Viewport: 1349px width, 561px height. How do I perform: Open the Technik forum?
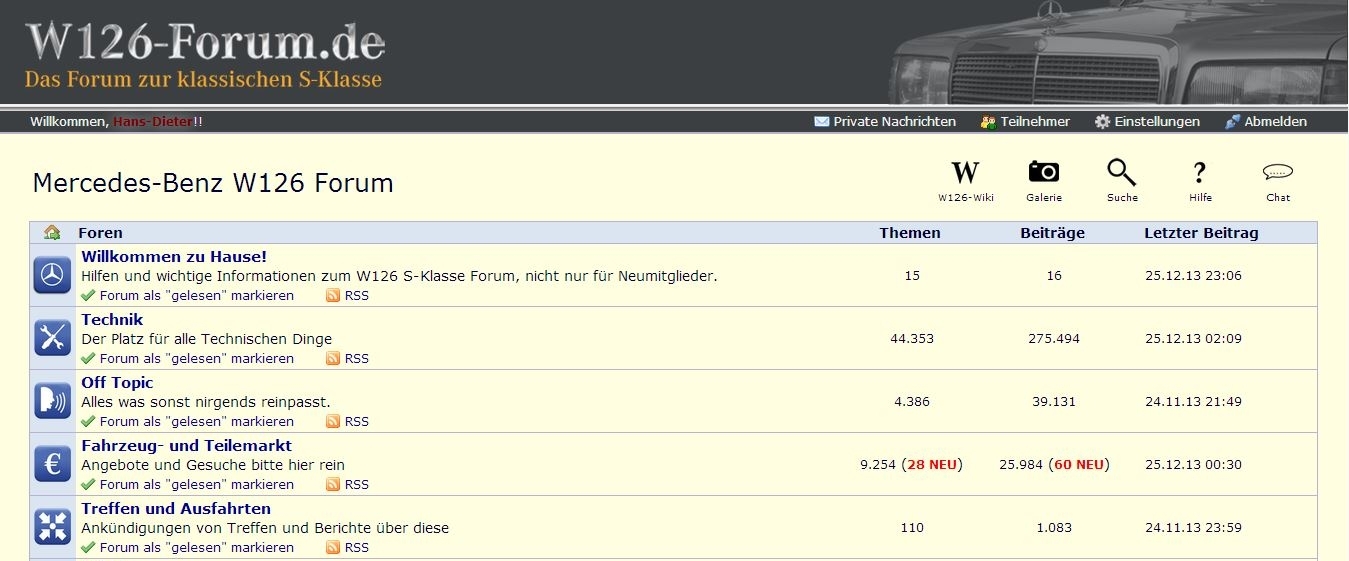coord(112,320)
